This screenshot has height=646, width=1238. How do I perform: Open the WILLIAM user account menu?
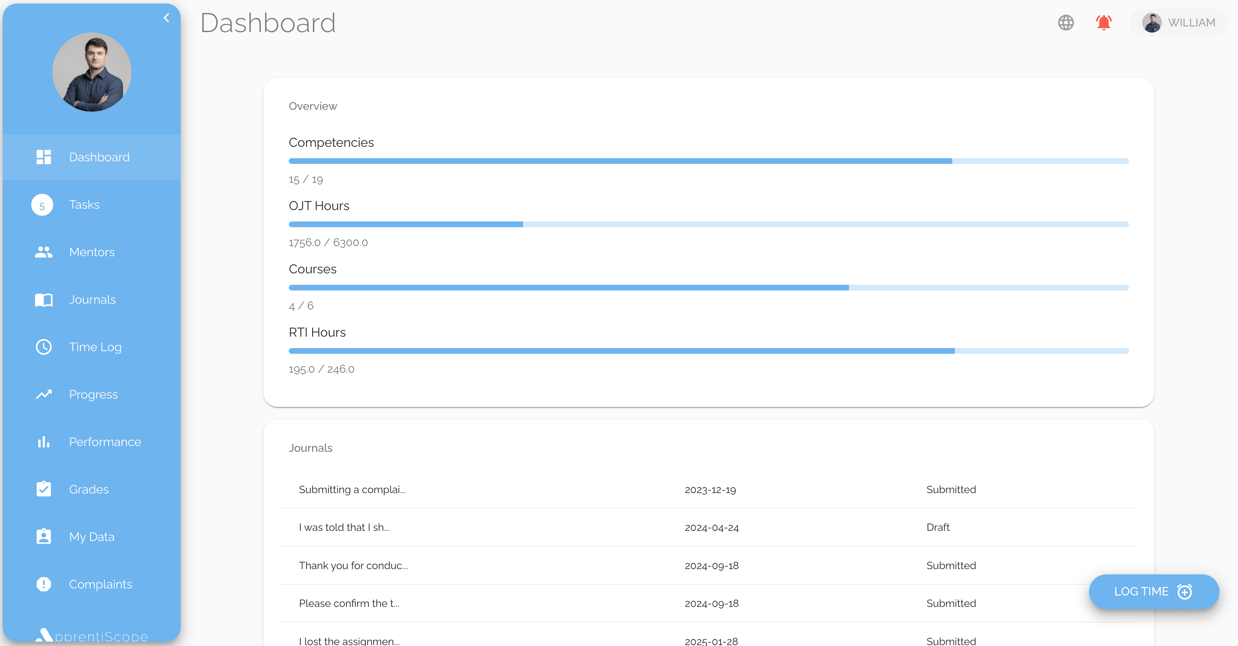[1179, 23]
